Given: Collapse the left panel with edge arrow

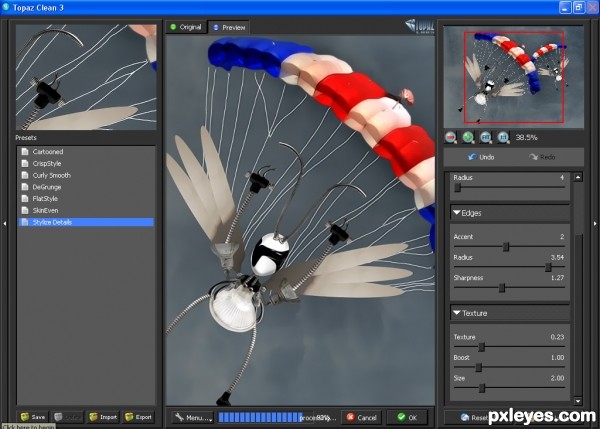Looking at the screenshot, I should pyautogui.click(x=5, y=223).
